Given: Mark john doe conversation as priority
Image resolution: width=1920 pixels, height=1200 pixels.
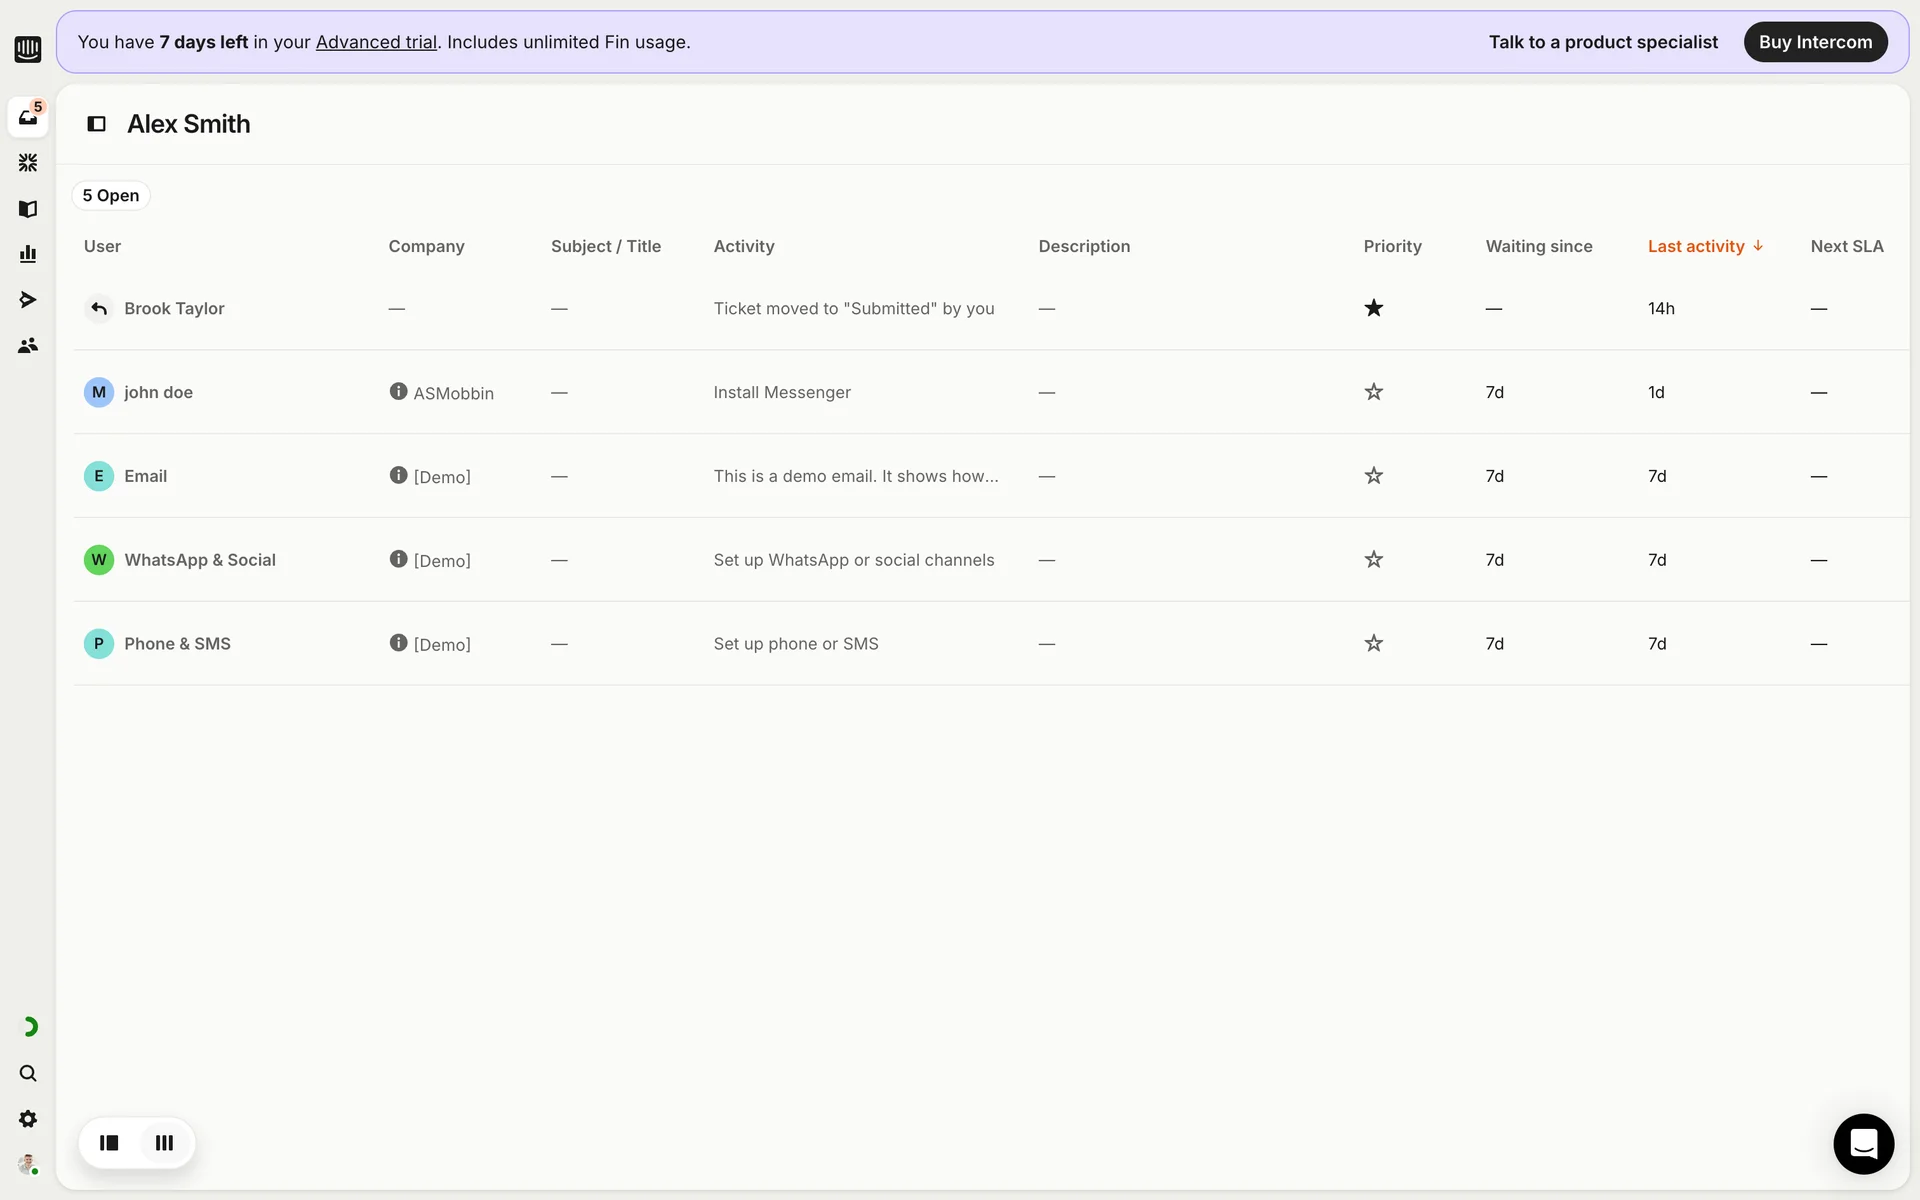Looking at the screenshot, I should pyautogui.click(x=1373, y=392).
